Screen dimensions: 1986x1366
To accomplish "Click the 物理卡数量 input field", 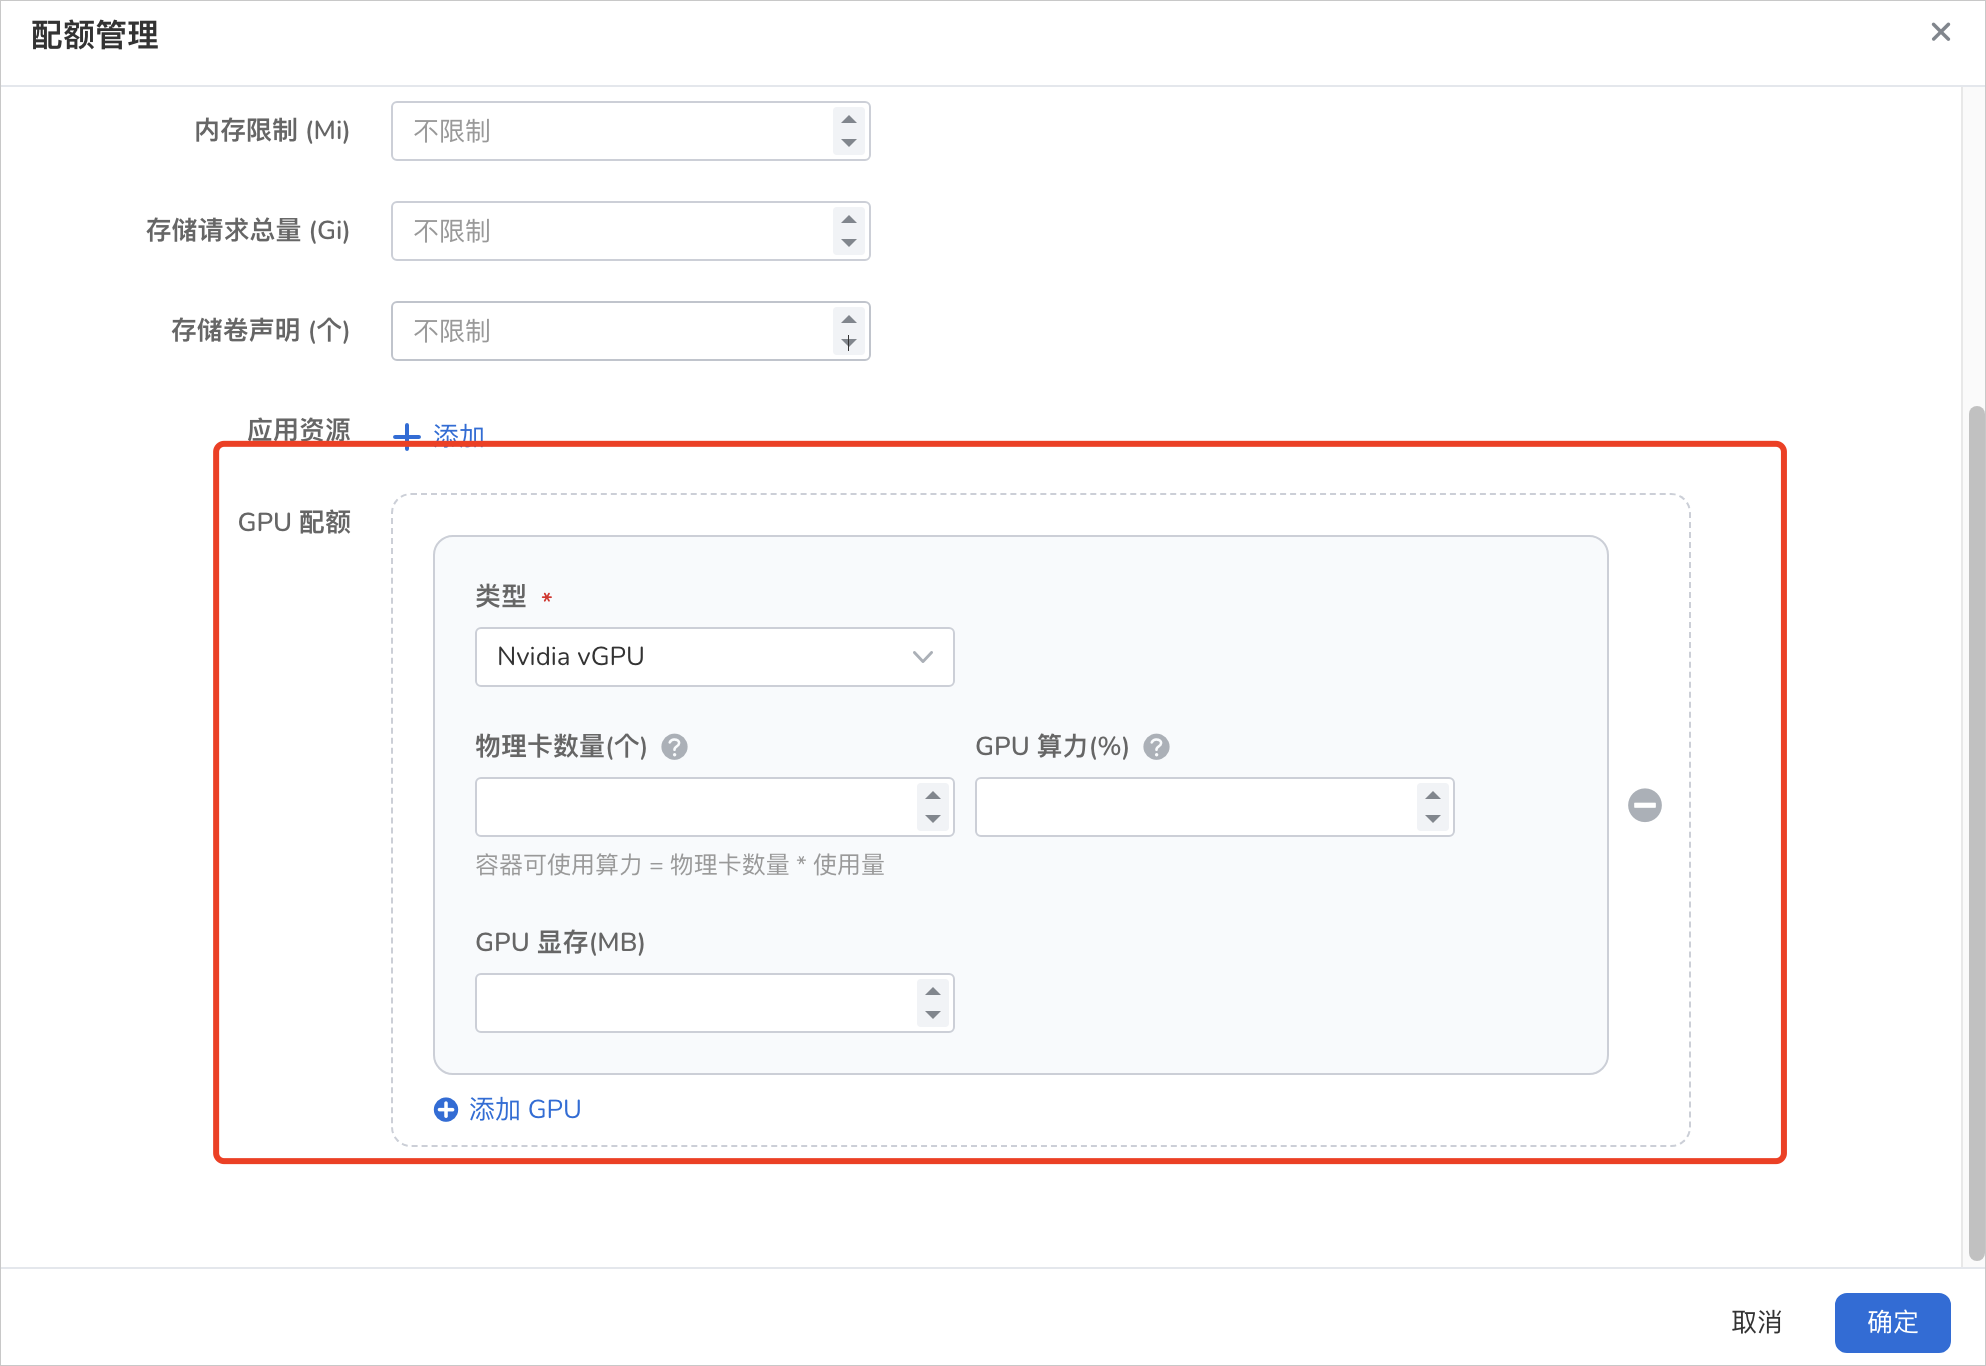I will (x=714, y=807).
